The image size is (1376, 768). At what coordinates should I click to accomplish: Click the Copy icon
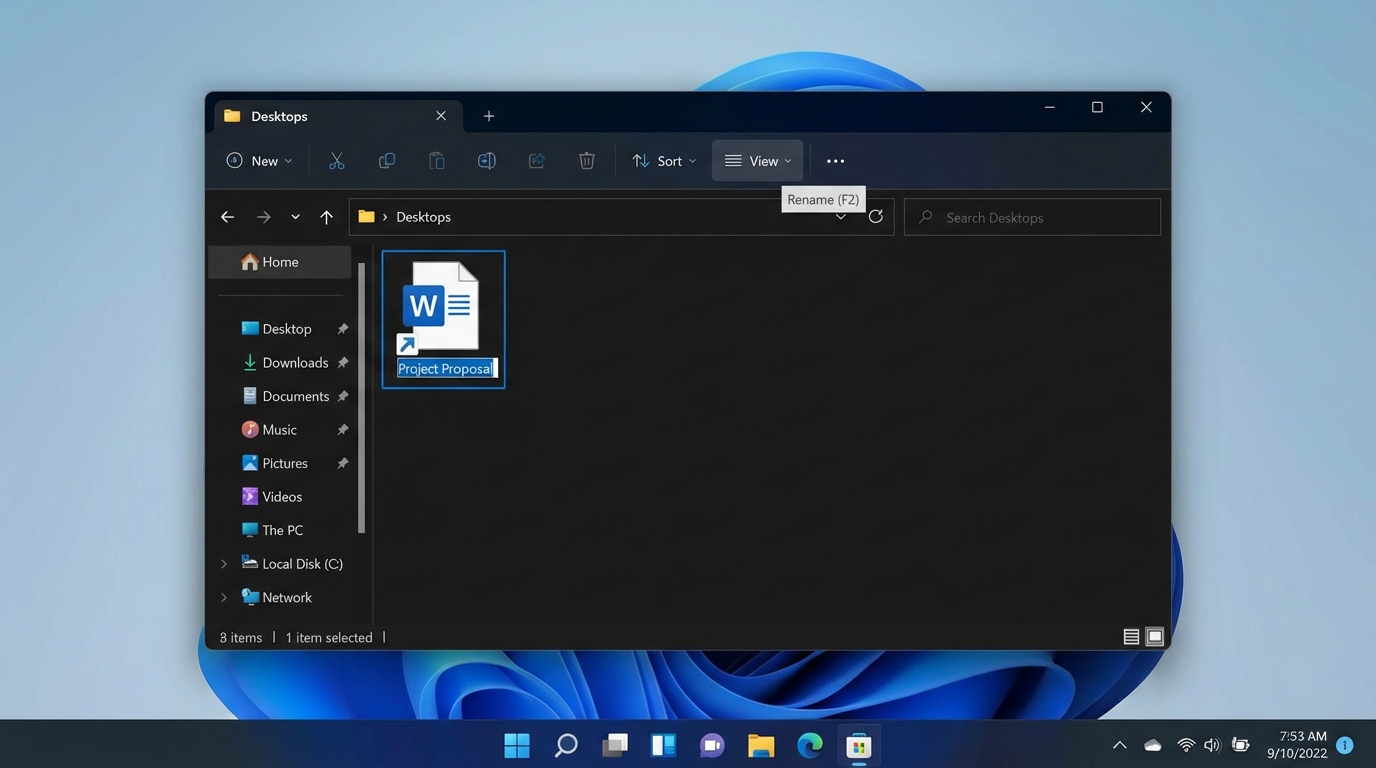click(386, 160)
